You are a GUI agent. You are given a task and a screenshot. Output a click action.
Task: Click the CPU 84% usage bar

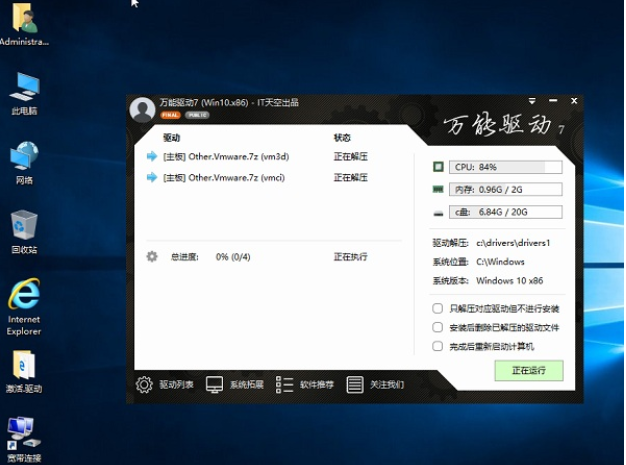505,167
